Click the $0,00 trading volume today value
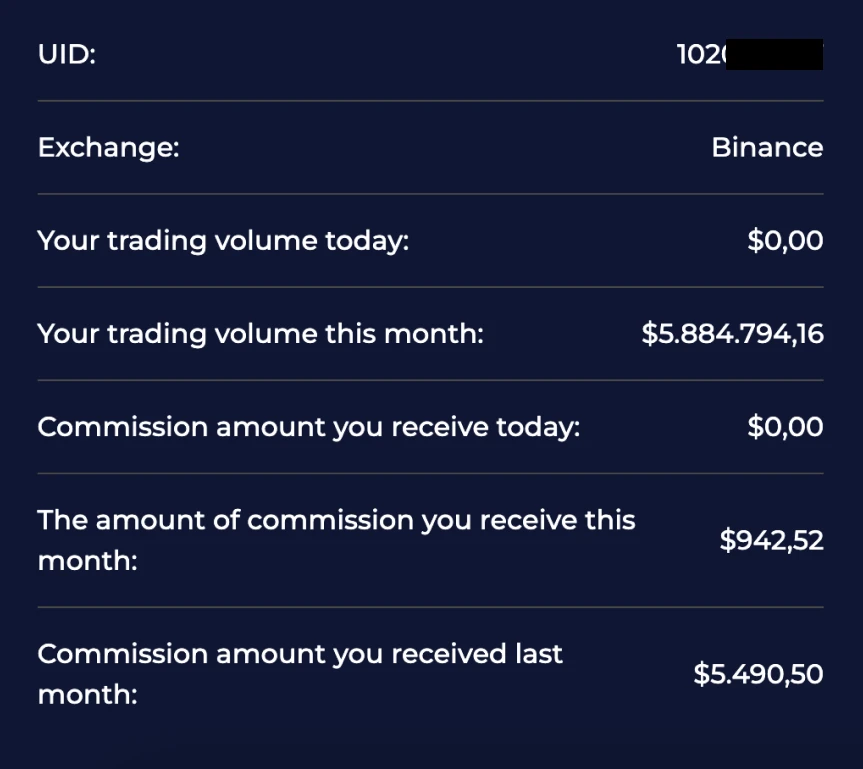The width and height of the screenshot is (863, 769). click(785, 241)
